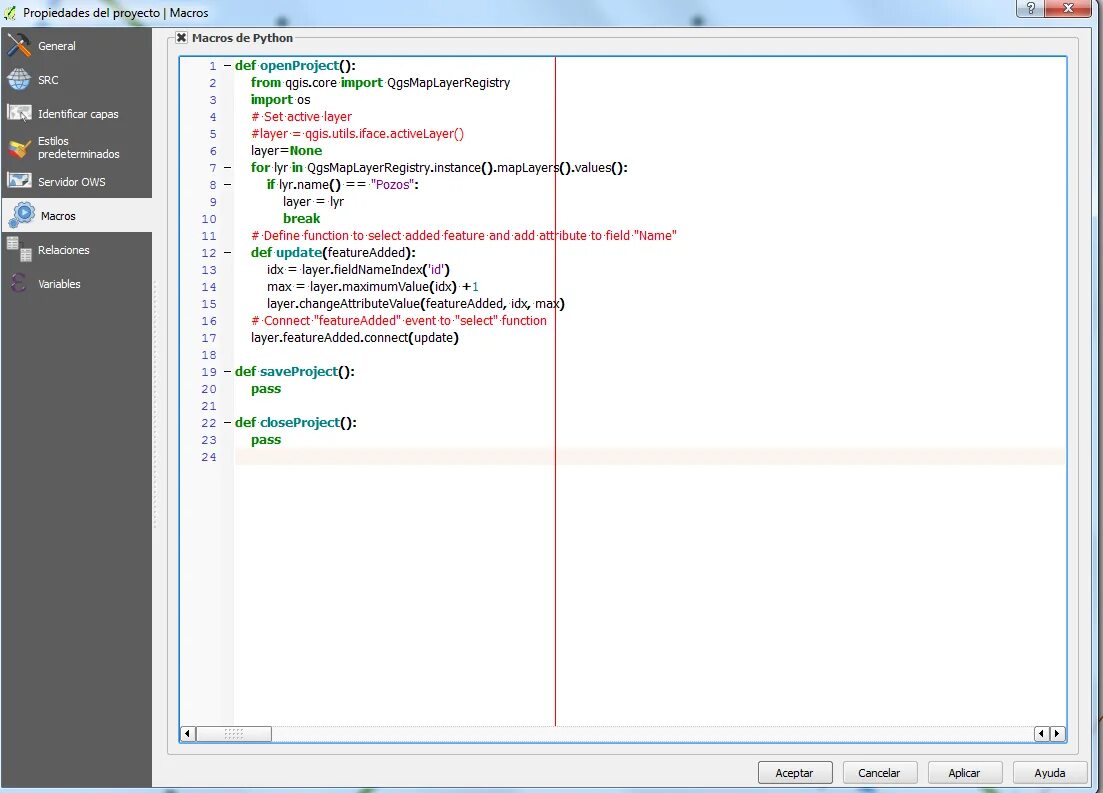The height and width of the screenshot is (793, 1103).
Task: Click the '# Connect "featureAdded"' comment
Action: coord(399,321)
